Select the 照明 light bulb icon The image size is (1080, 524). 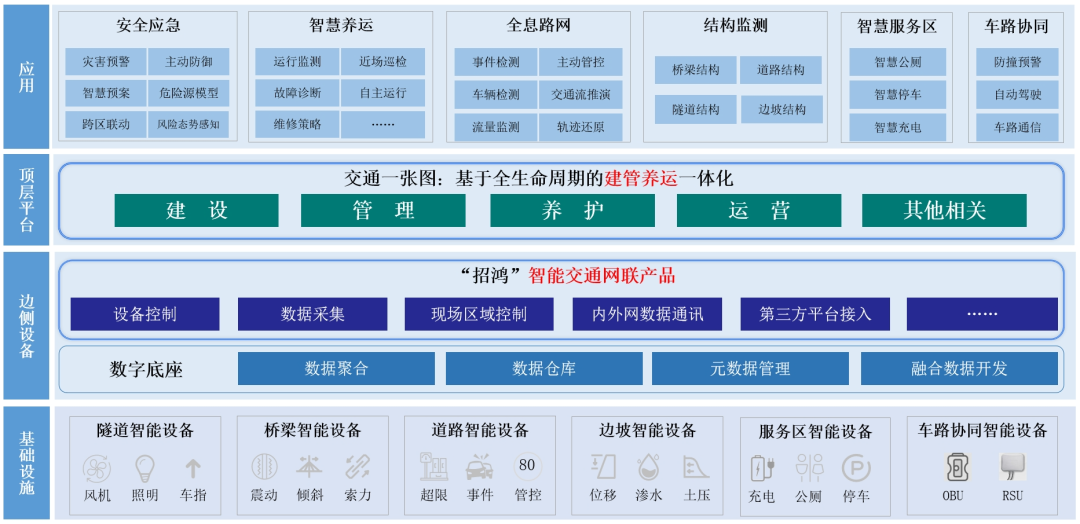point(145,468)
